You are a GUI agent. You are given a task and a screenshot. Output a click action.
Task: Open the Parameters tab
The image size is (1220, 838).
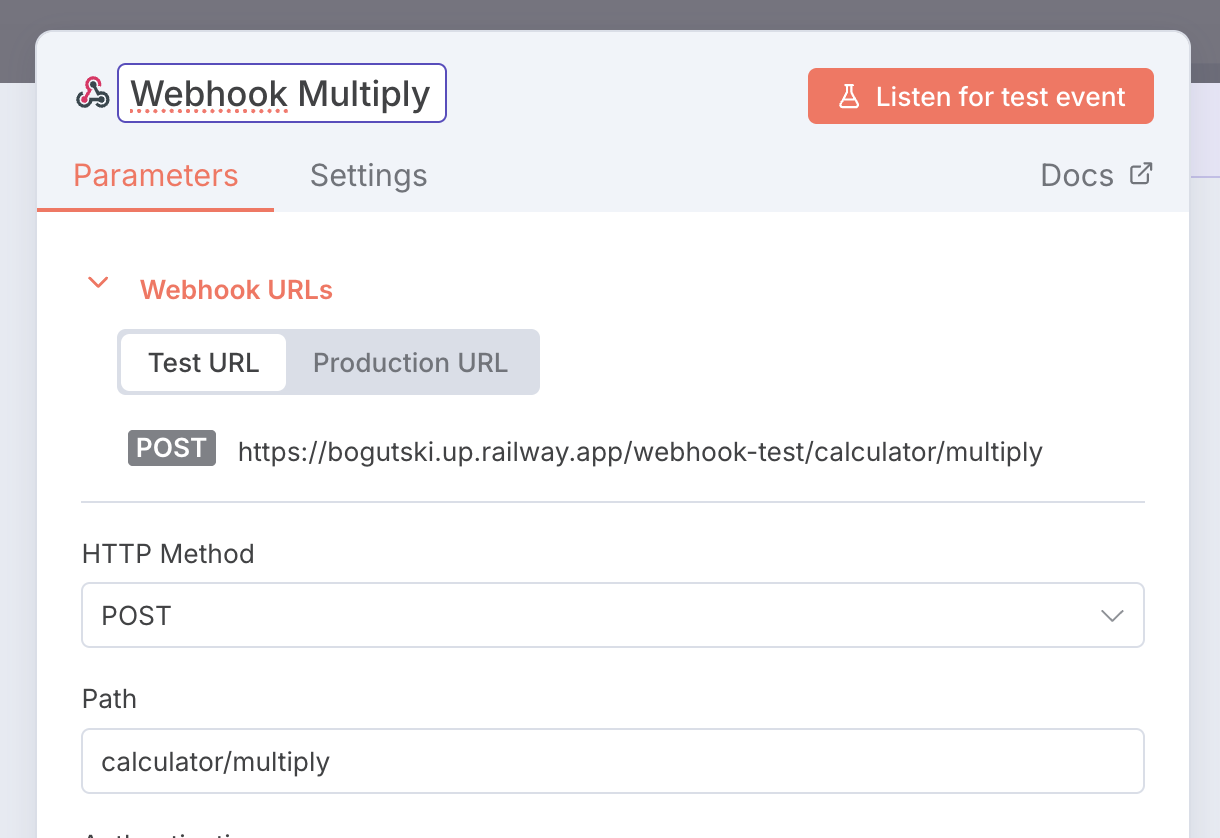156,176
